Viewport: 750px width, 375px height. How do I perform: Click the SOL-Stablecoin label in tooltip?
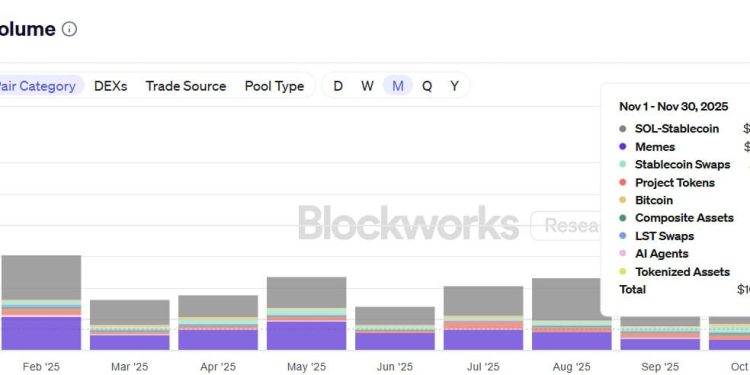point(677,129)
